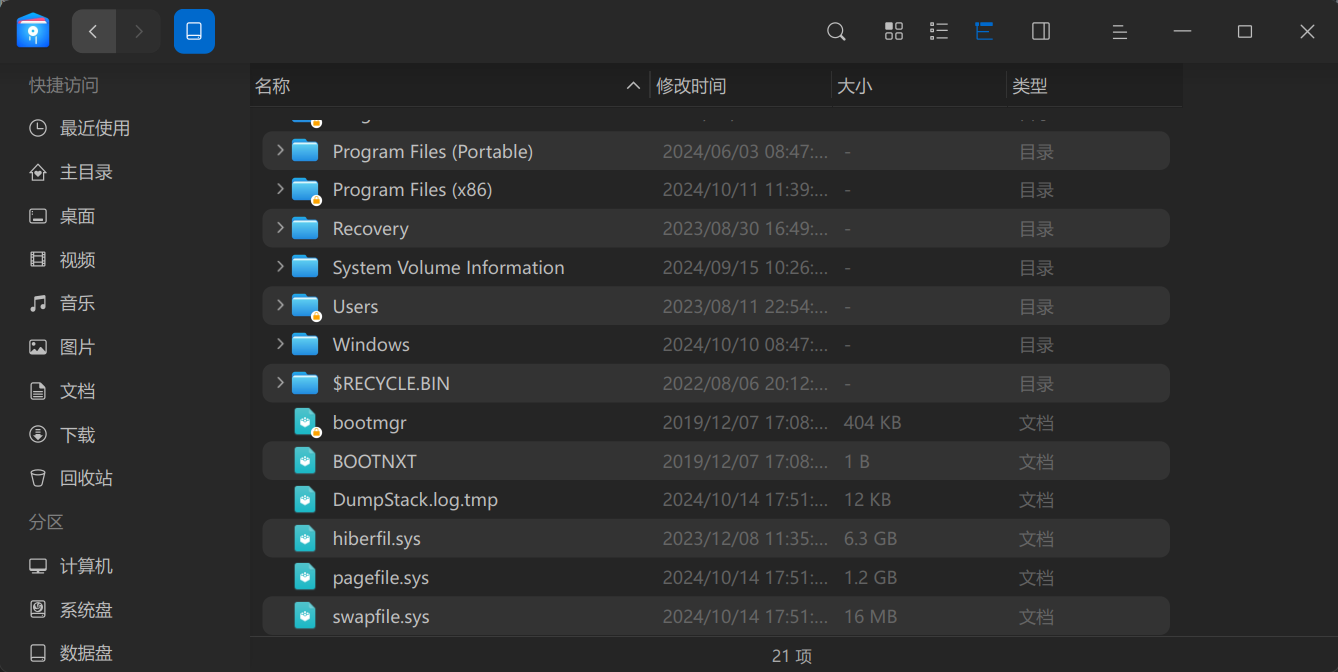Expand the Windows folder chevron
This screenshot has width=1338, height=672.
coord(280,344)
